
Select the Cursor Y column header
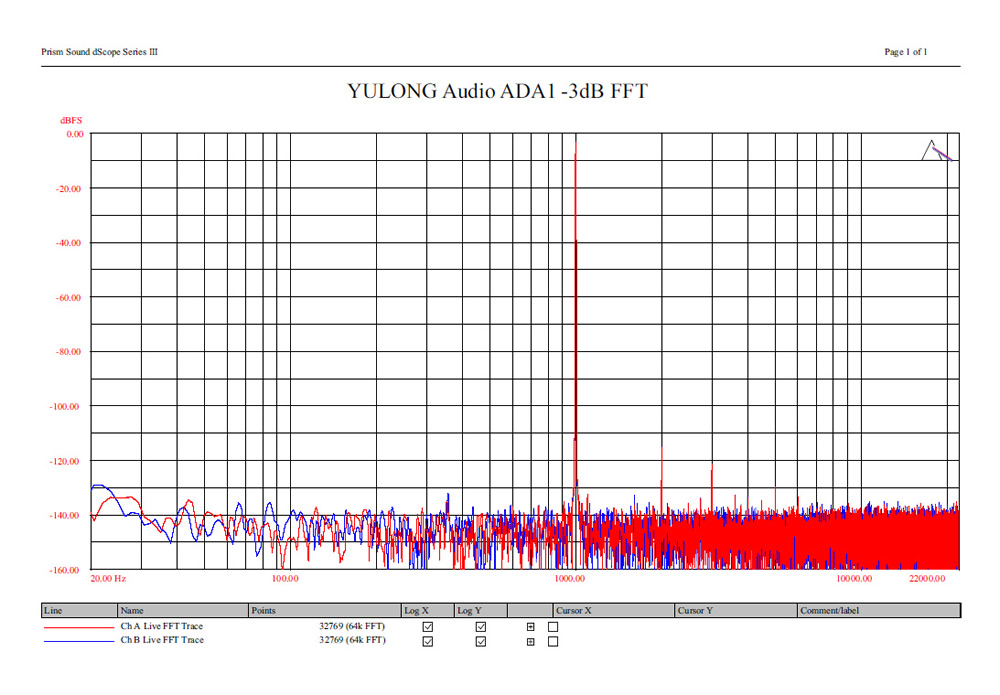click(x=736, y=611)
